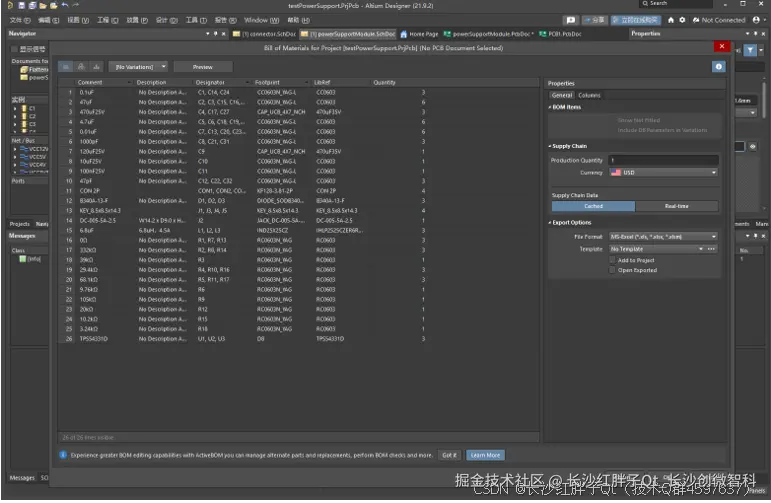Open the settings gear icon
771x503 pixels.
(x=682, y=20)
